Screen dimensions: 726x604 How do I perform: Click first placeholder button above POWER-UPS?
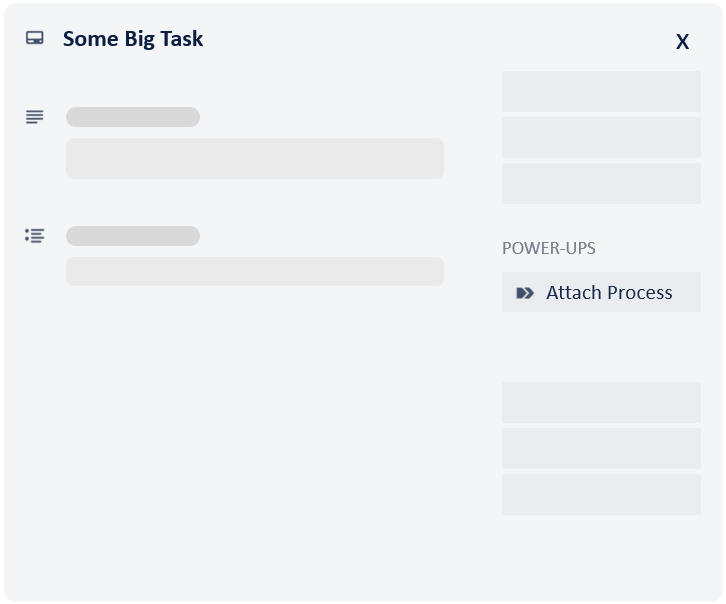pos(601,91)
